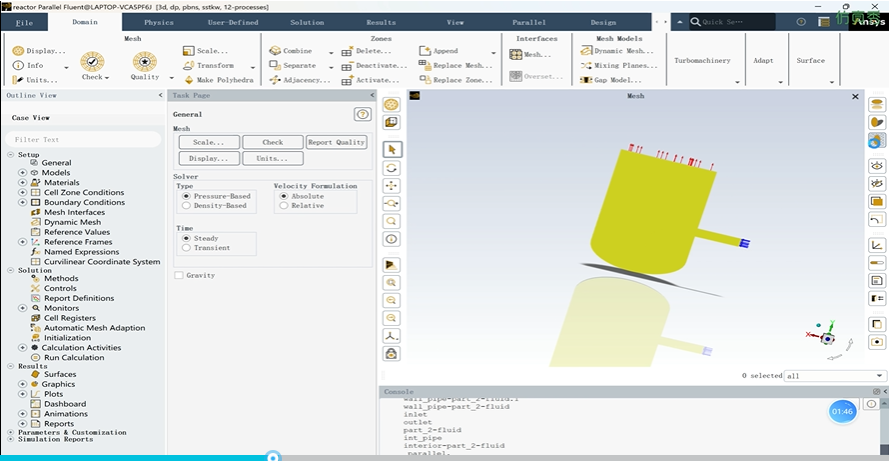Open Units settings in ribbon
This screenshot has width=889, height=461.
[35, 80]
